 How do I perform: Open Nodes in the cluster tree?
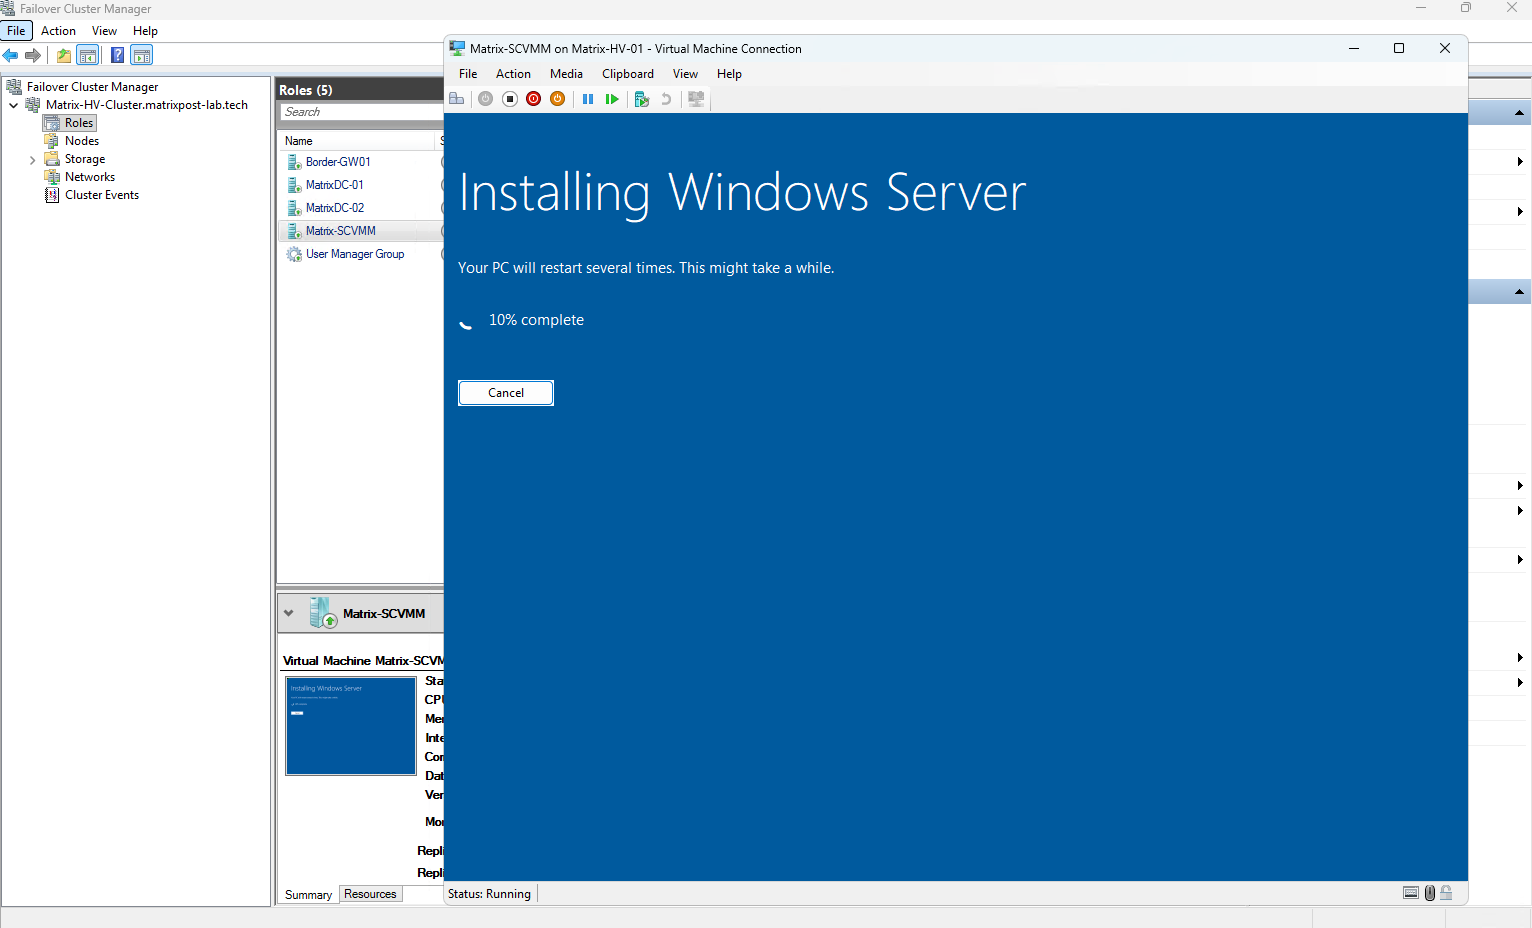pos(81,141)
